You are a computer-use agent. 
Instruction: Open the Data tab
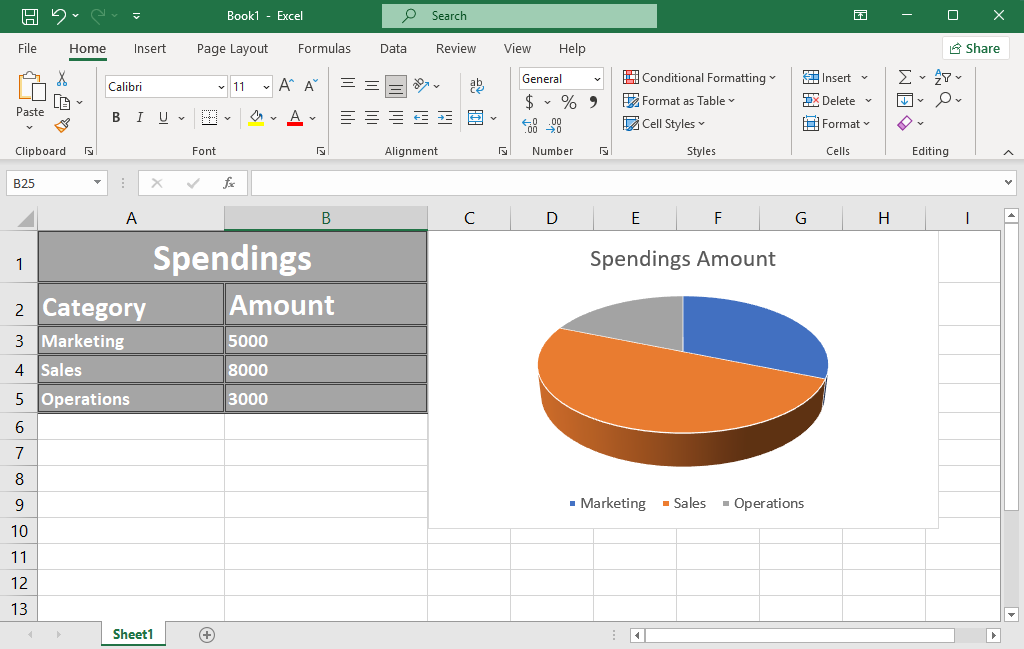tap(393, 48)
